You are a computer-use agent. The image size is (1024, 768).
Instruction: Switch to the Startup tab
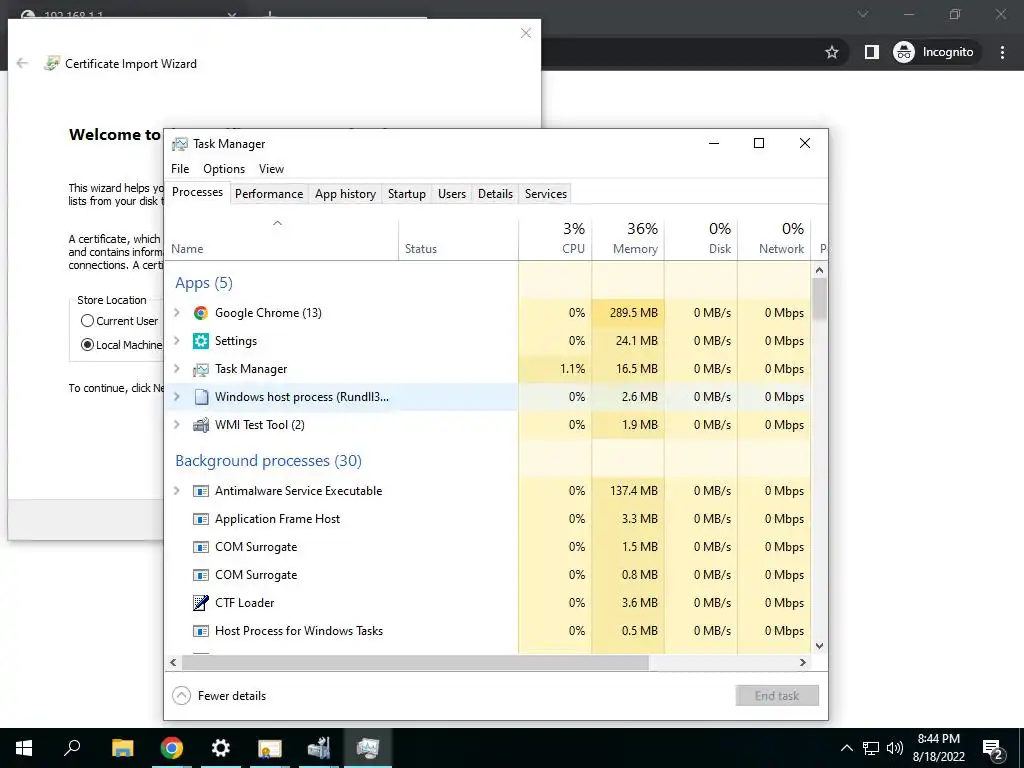pos(407,194)
